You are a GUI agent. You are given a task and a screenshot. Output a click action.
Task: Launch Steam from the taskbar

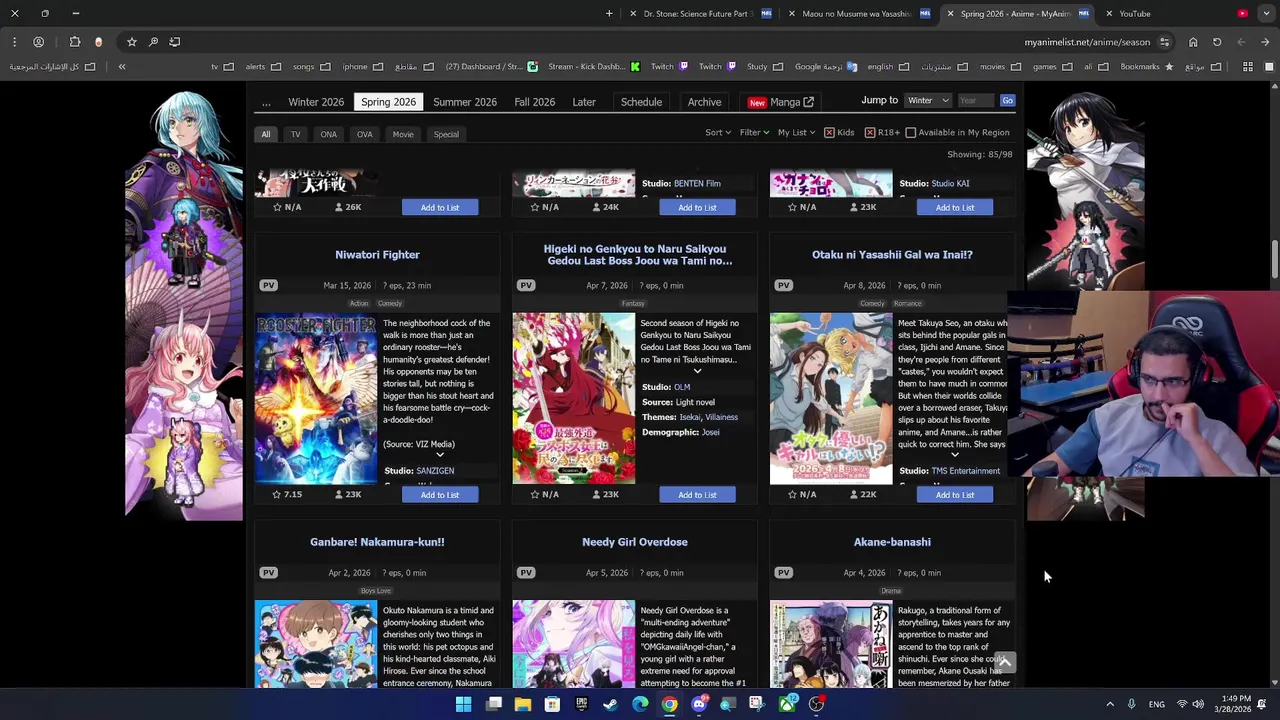coord(611,704)
